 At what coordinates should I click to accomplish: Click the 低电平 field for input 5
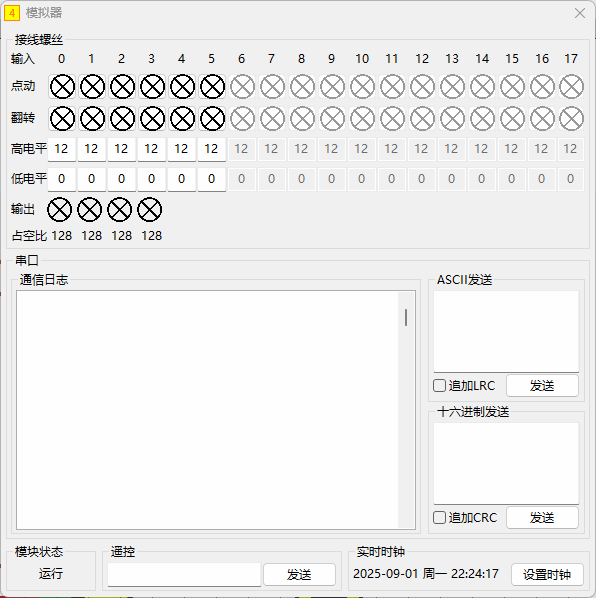pos(212,179)
